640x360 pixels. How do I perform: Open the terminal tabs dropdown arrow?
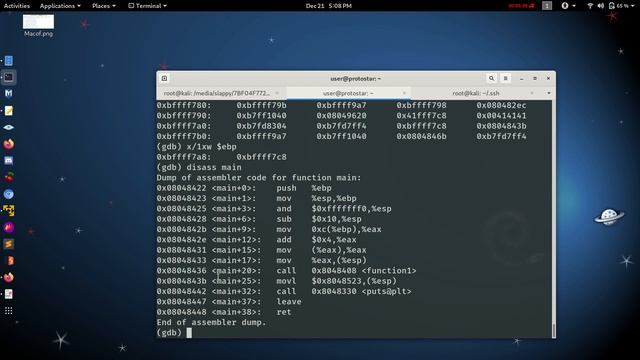click(x=549, y=93)
